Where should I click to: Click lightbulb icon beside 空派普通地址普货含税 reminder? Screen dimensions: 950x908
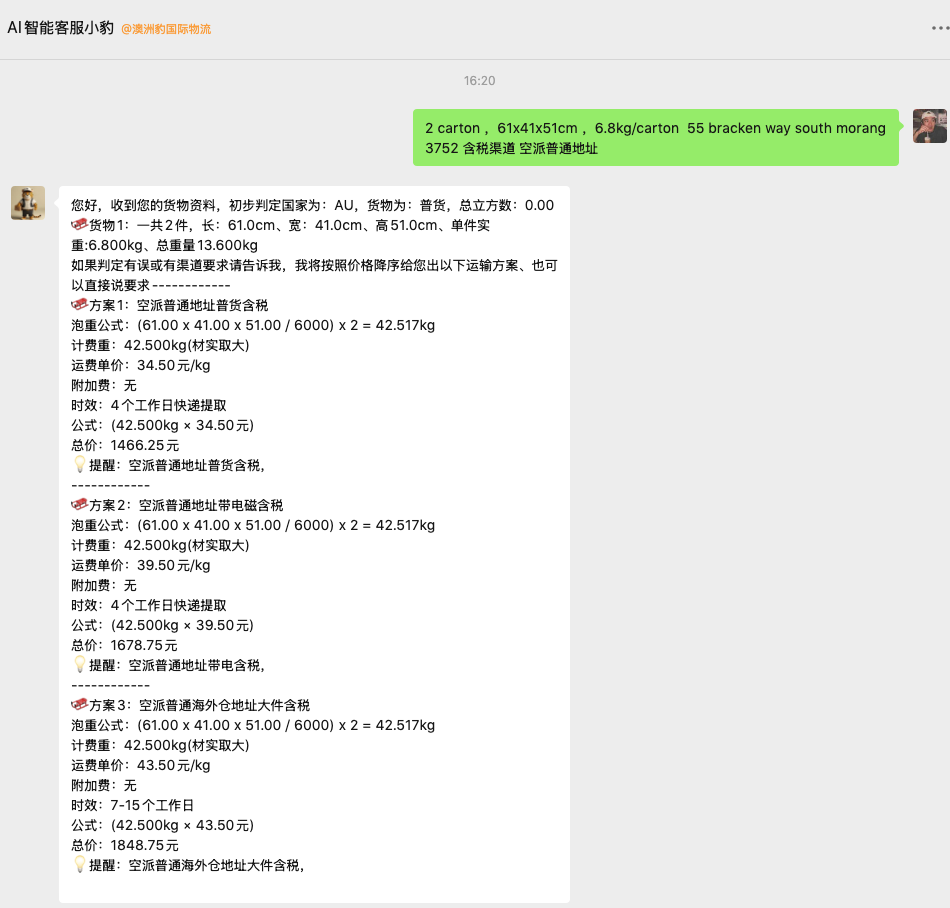pyautogui.click(x=80, y=465)
